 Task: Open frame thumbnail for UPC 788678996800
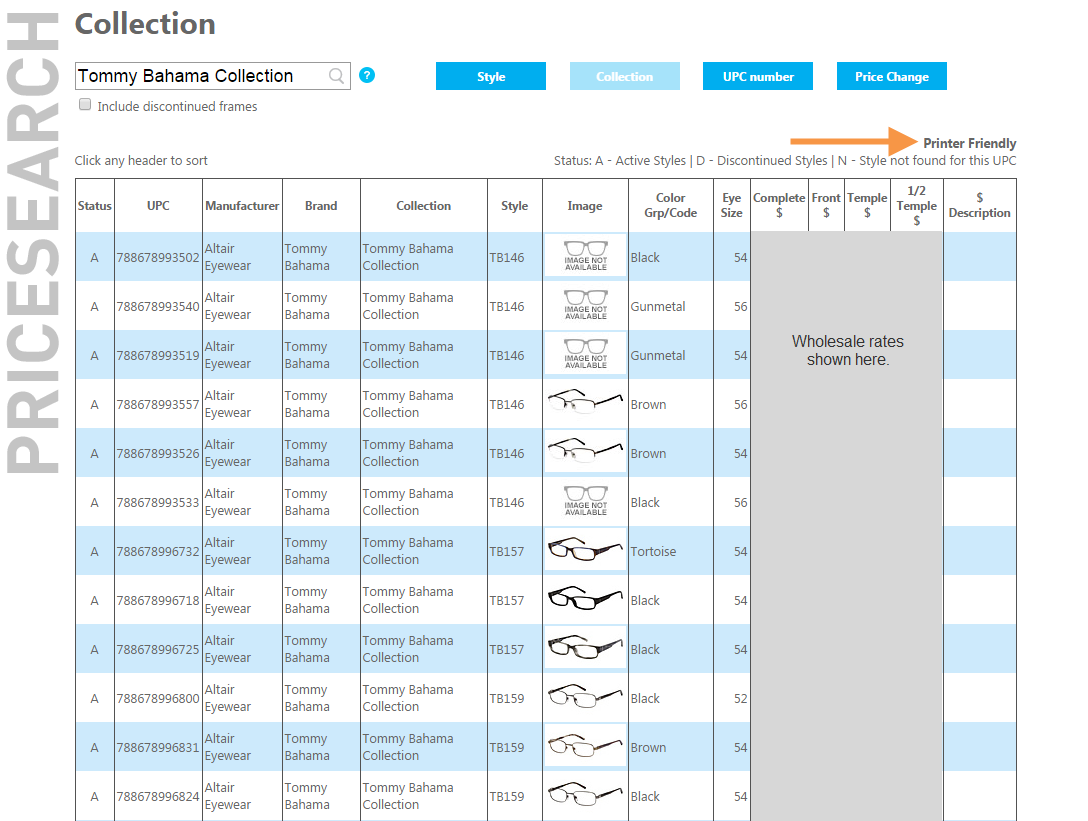(x=586, y=698)
